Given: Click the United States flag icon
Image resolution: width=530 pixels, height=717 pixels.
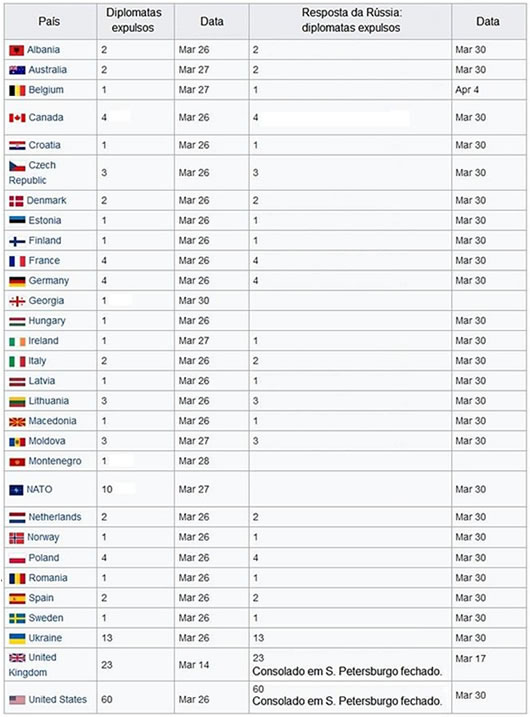Looking at the screenshot, I should point(17,700).
